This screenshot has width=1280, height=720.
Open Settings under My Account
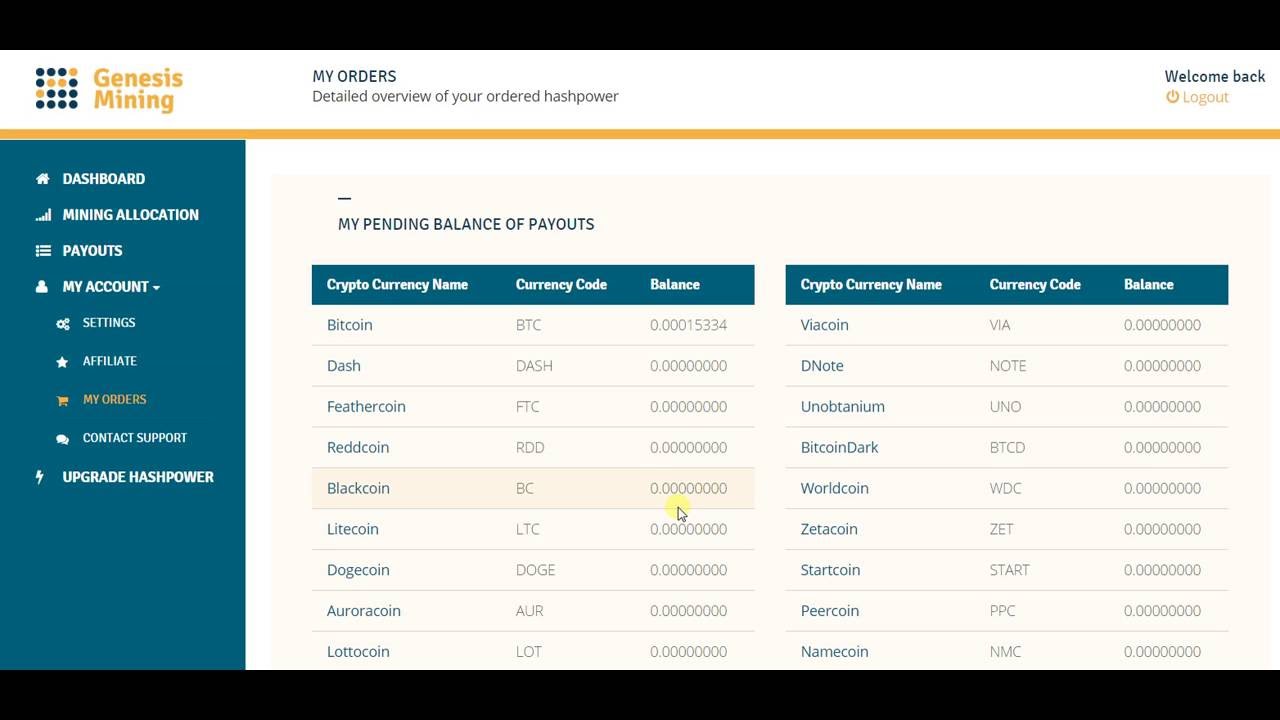coord(109,323)
